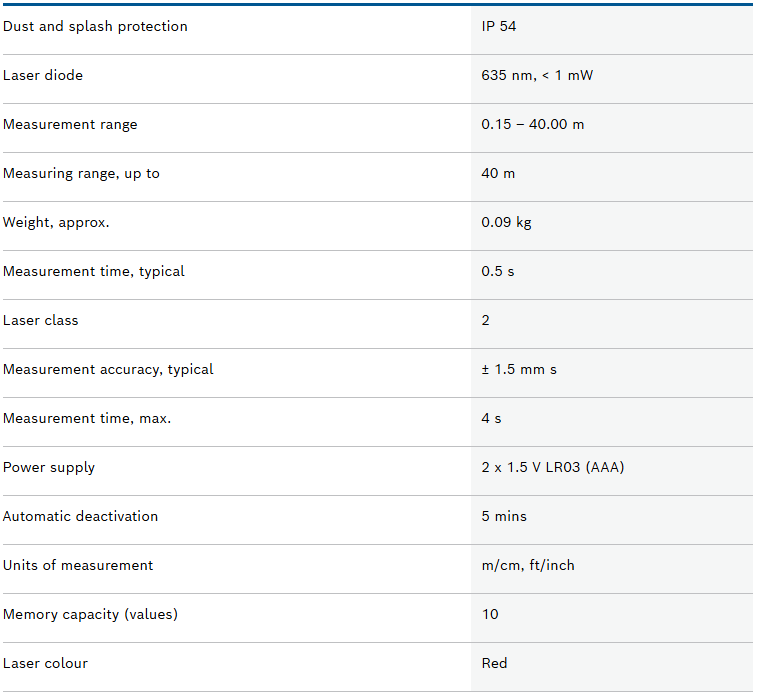Select the "635 nm, < 1 mW" value

537,76
